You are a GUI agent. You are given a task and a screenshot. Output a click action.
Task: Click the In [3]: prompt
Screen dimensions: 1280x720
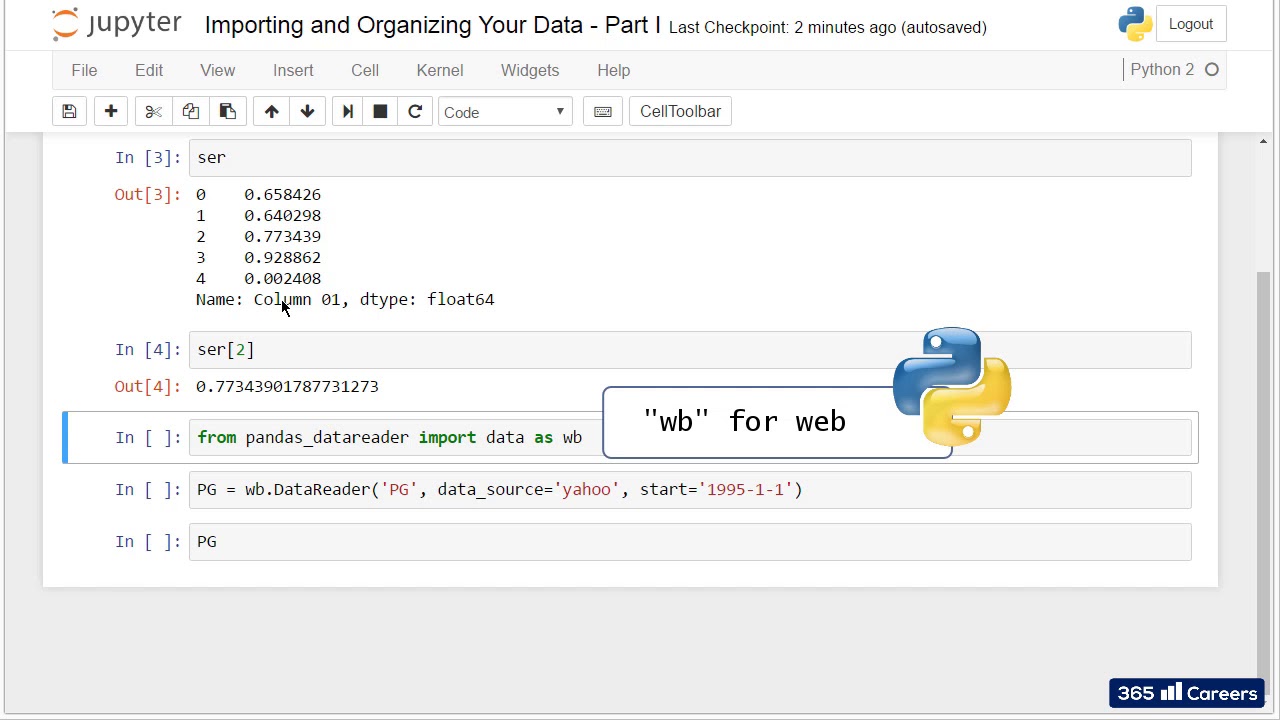tap(148, 158)
